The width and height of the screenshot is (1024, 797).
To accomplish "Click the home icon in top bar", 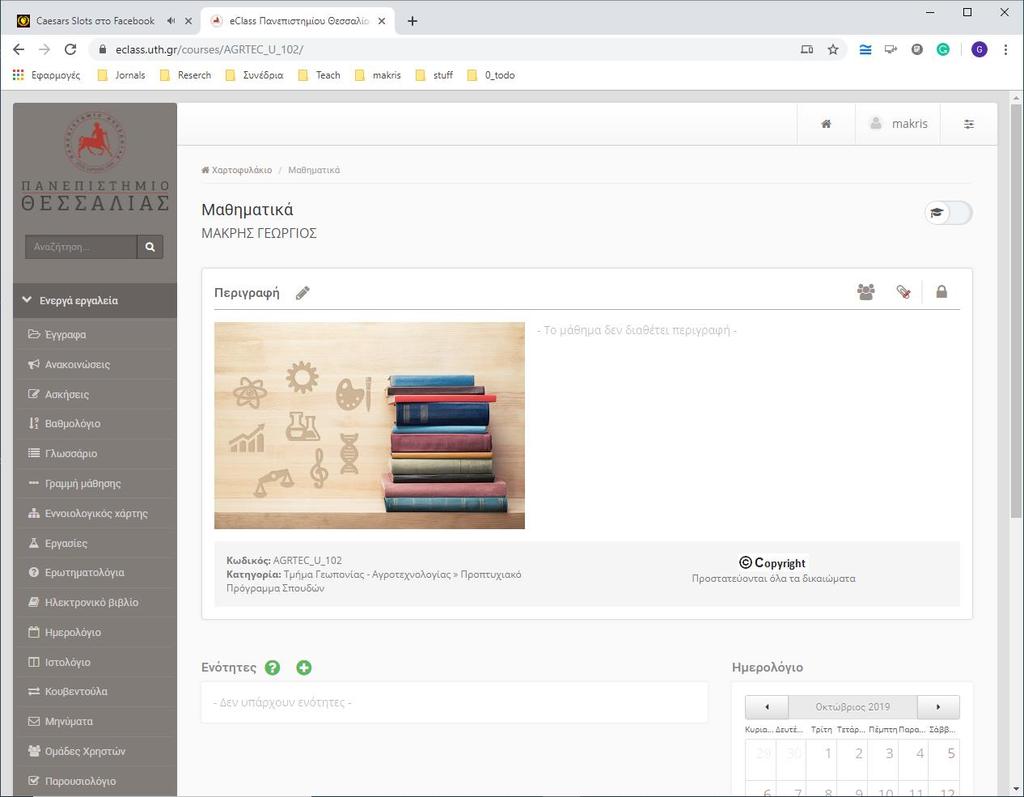I will (826, 124).
